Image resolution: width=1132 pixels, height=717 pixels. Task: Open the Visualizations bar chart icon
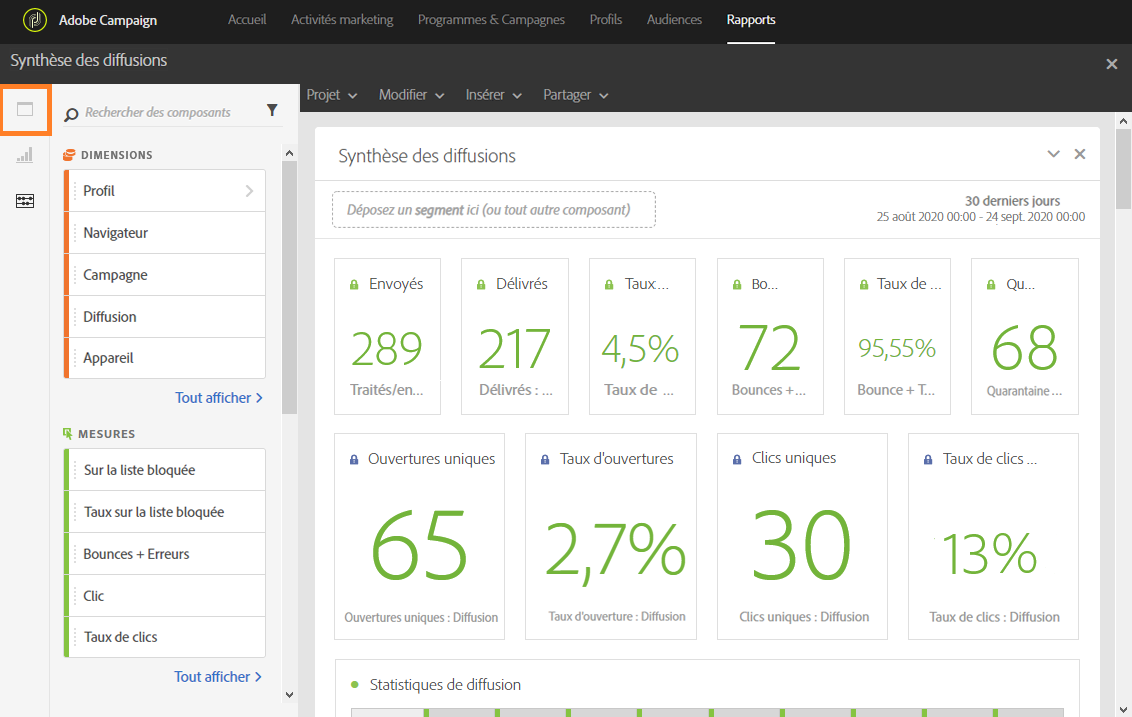pos(25,155)
